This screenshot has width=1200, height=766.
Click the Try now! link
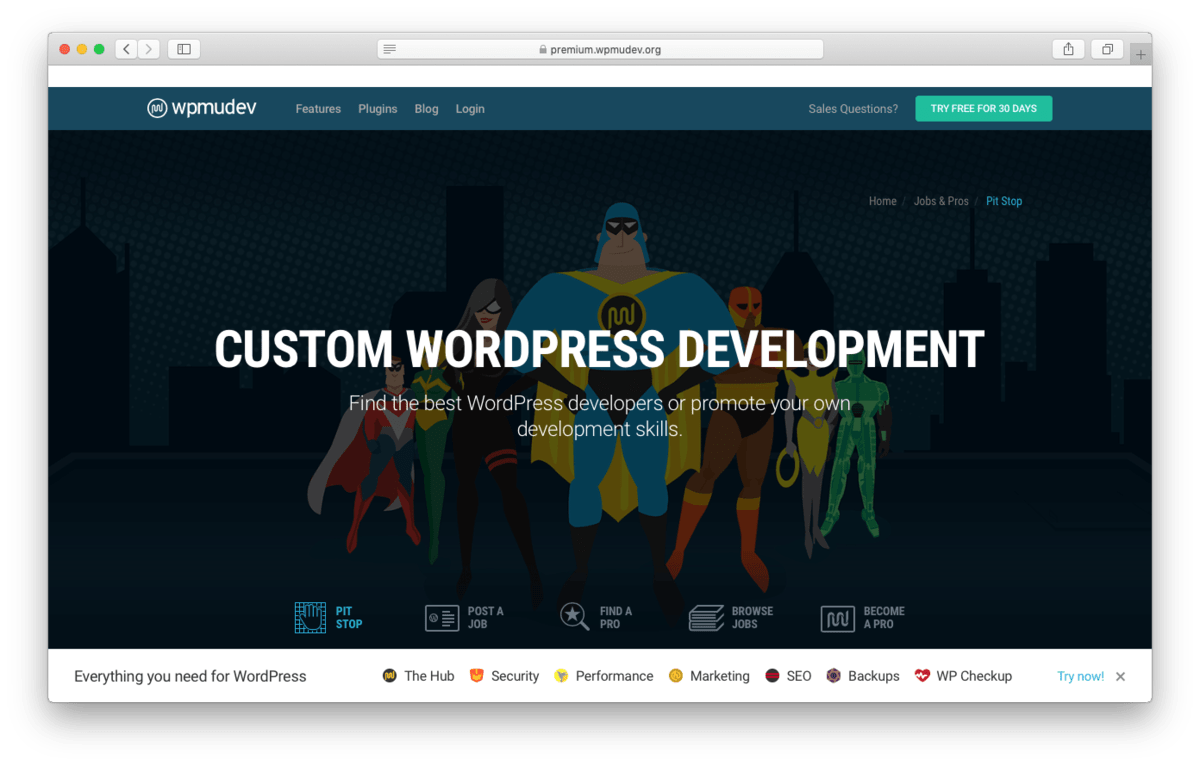click(x=1080, y=676)
